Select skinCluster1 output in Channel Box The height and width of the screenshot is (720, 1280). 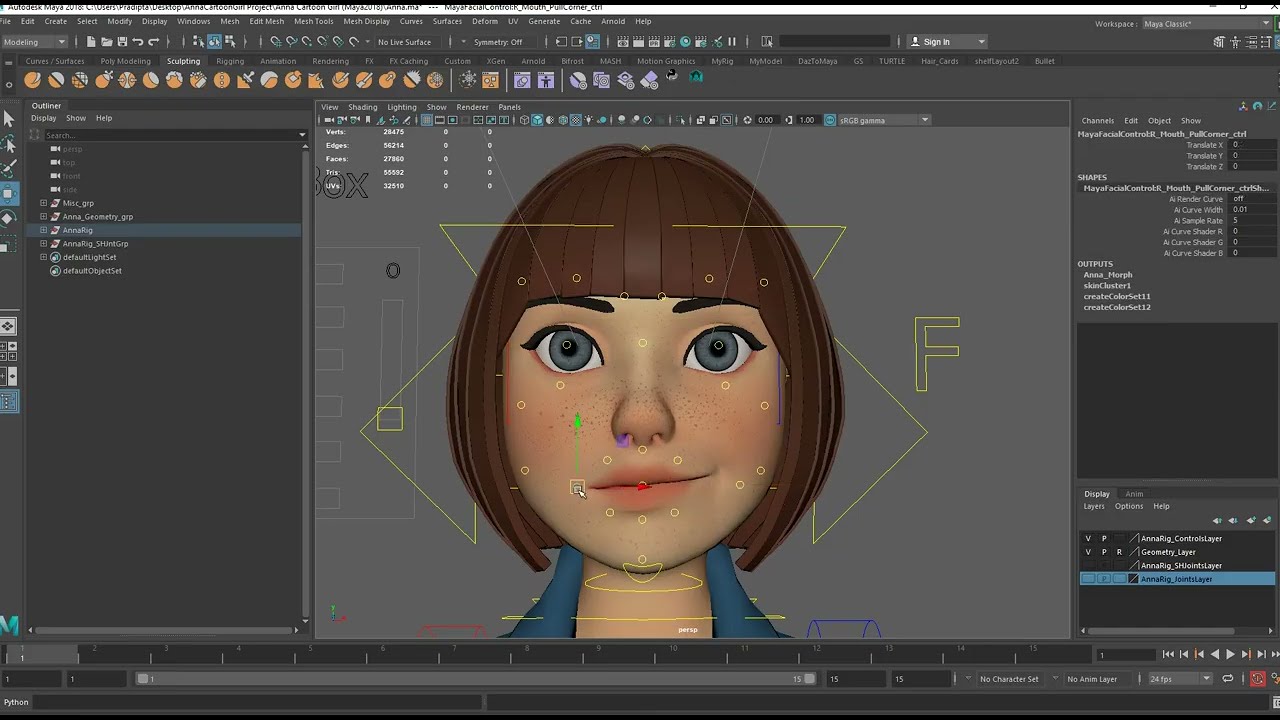click(x=1107, y=286)
